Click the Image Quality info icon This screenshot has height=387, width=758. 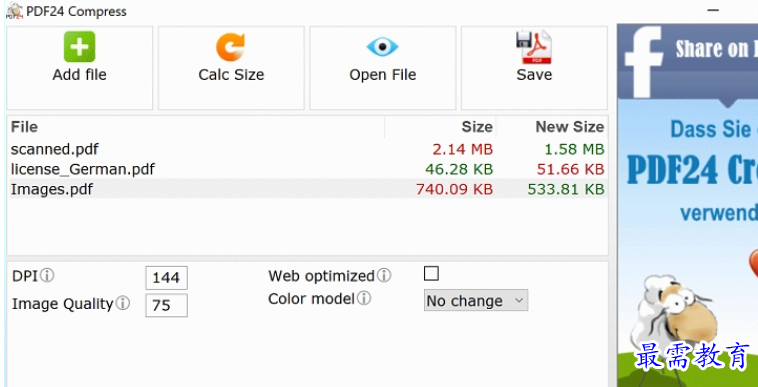coord(123,304)
